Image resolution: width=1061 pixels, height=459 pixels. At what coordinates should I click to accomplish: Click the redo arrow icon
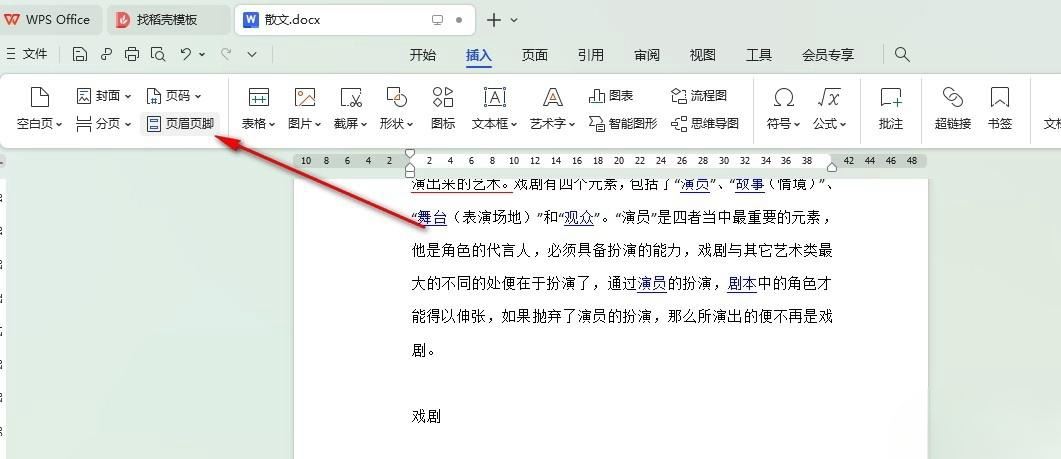(227, 54)
